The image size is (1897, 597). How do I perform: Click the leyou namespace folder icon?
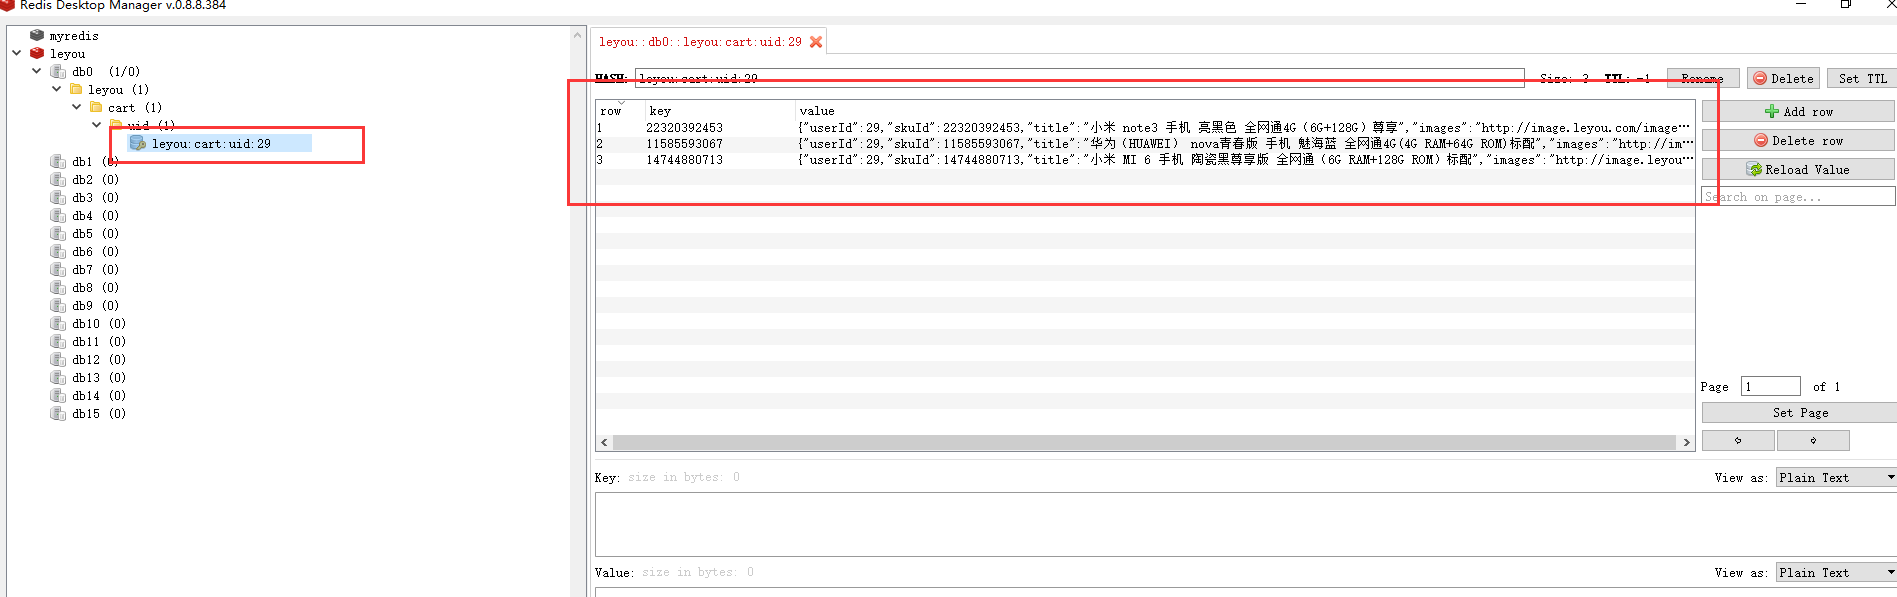point(76,89)
